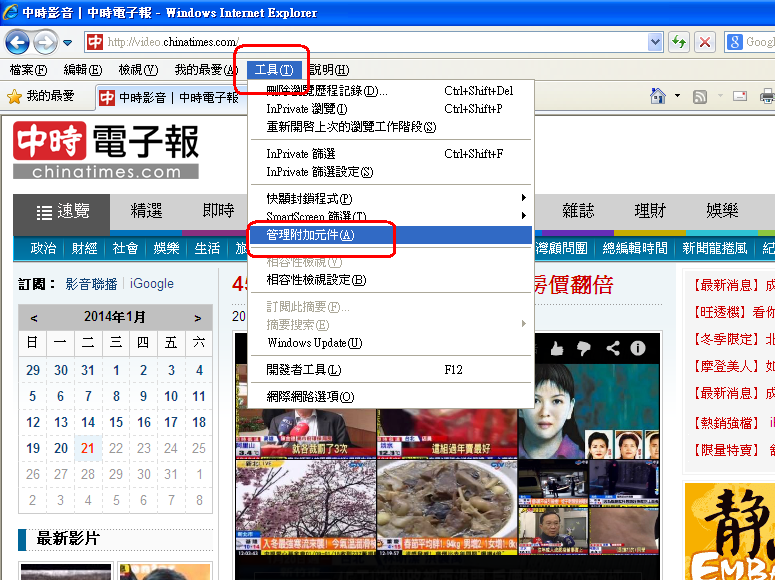775x580 pixels.
Task: Choose 重新開啟上次的瀏覽工作階段 entry
Action: coord(390,127)
